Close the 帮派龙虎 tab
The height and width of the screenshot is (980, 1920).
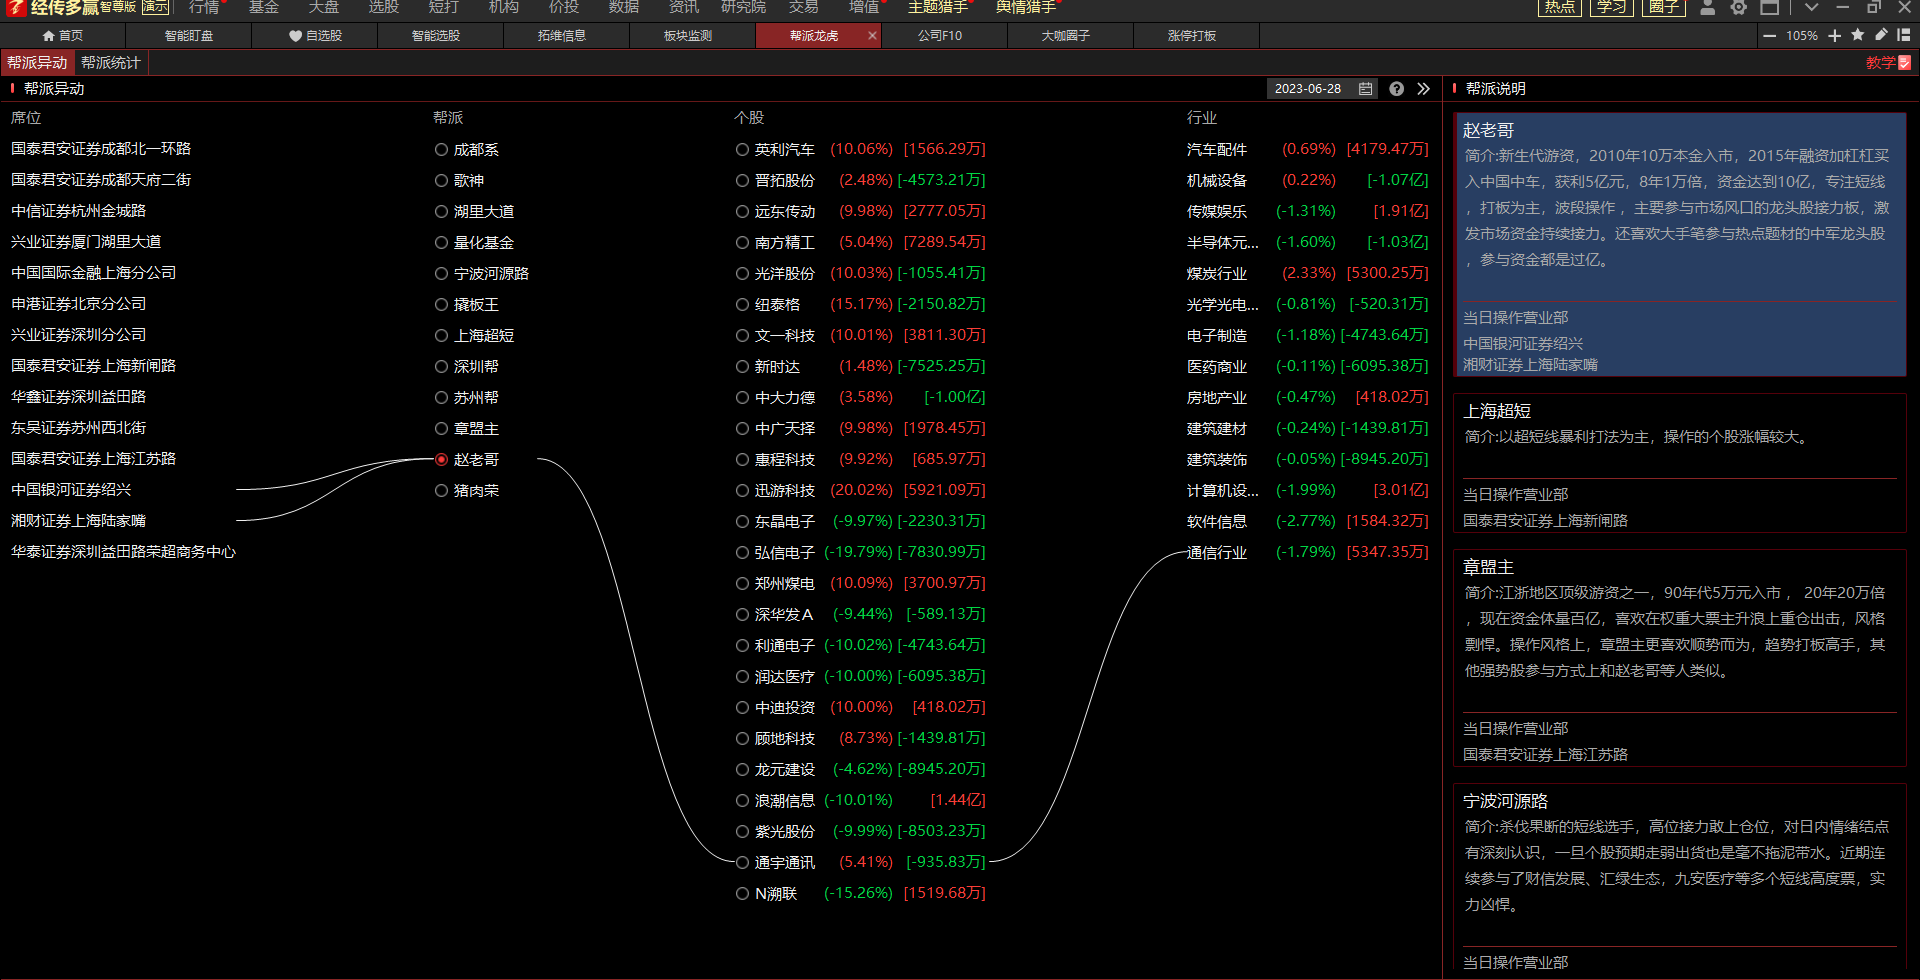coord(872,35)
